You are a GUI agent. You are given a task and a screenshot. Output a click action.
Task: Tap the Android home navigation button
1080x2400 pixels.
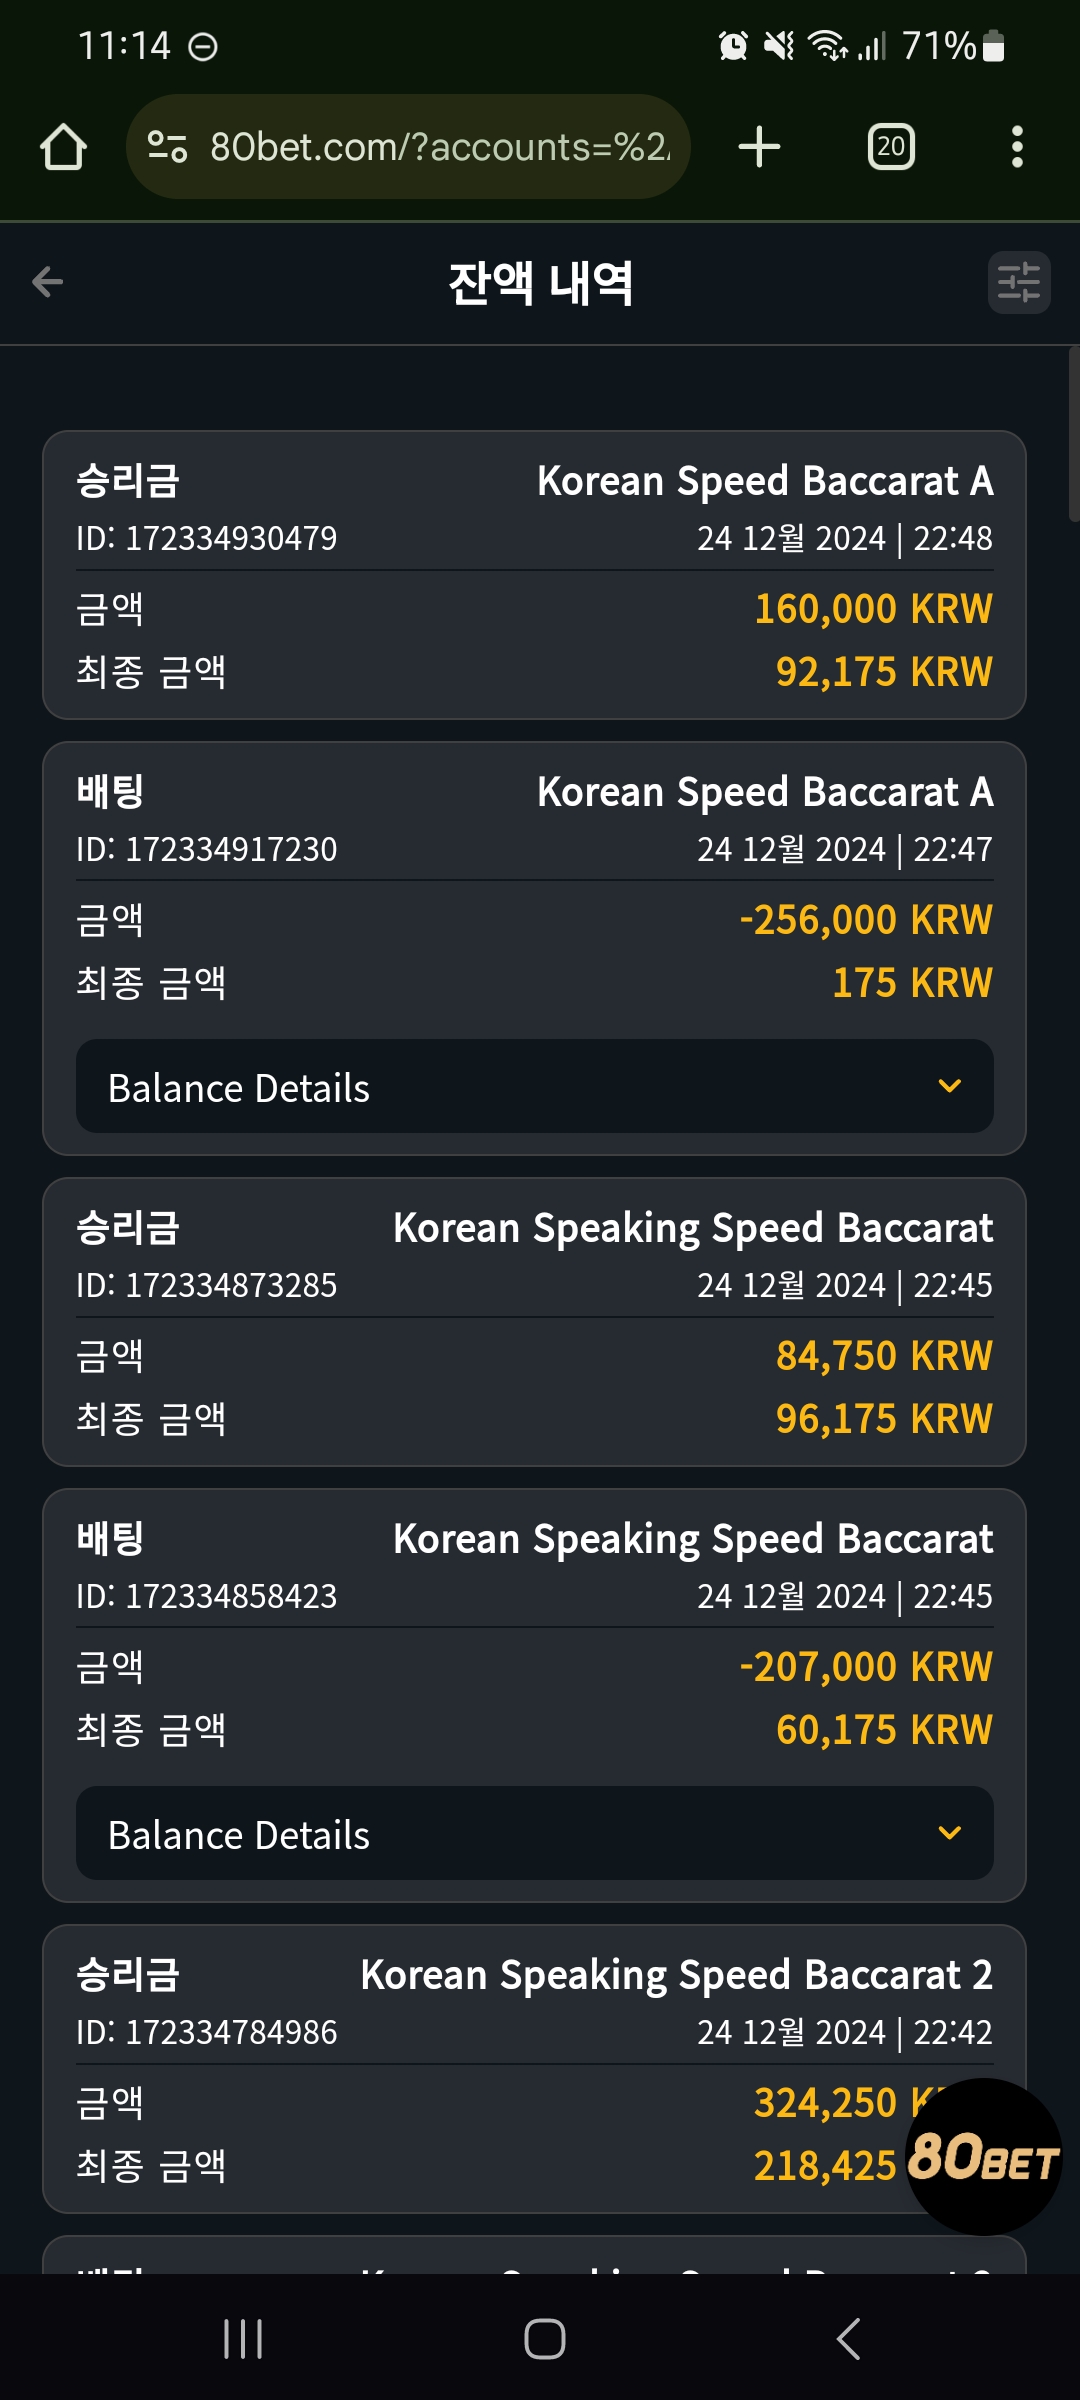[x=545, y=2339]
